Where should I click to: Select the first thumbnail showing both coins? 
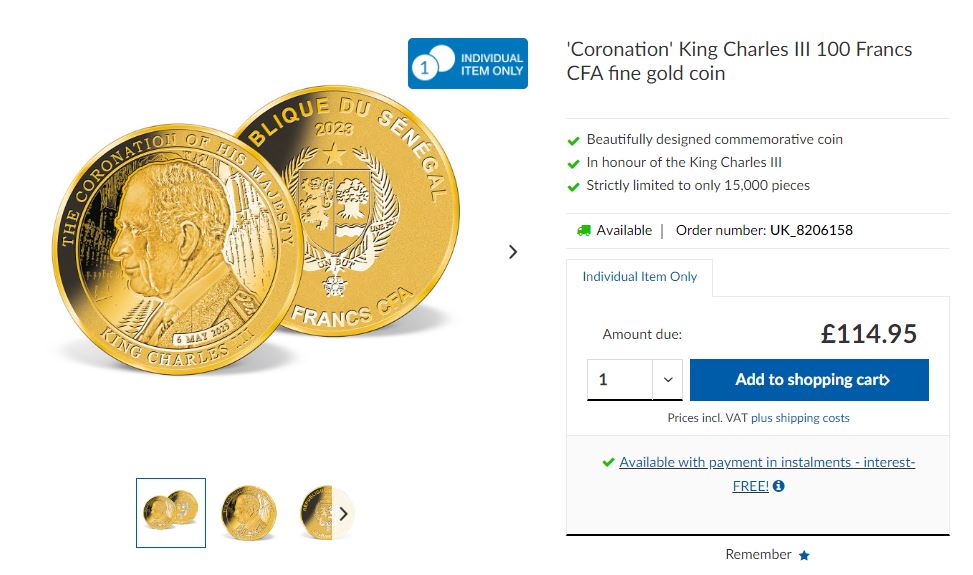(171, 513)
